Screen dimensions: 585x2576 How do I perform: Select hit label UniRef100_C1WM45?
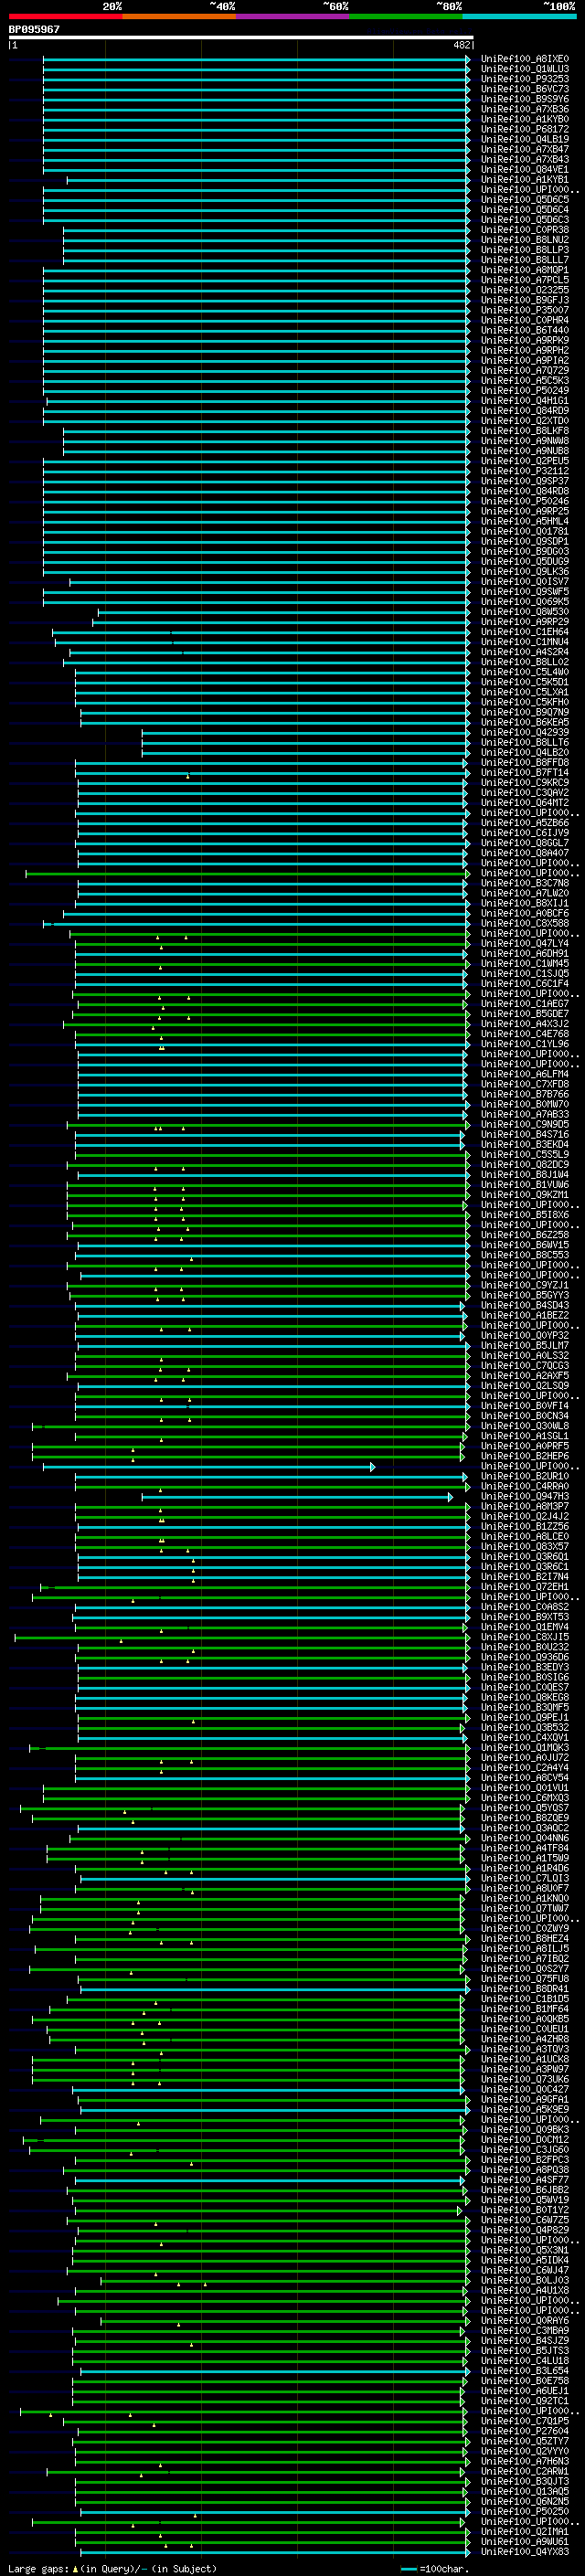524,964
